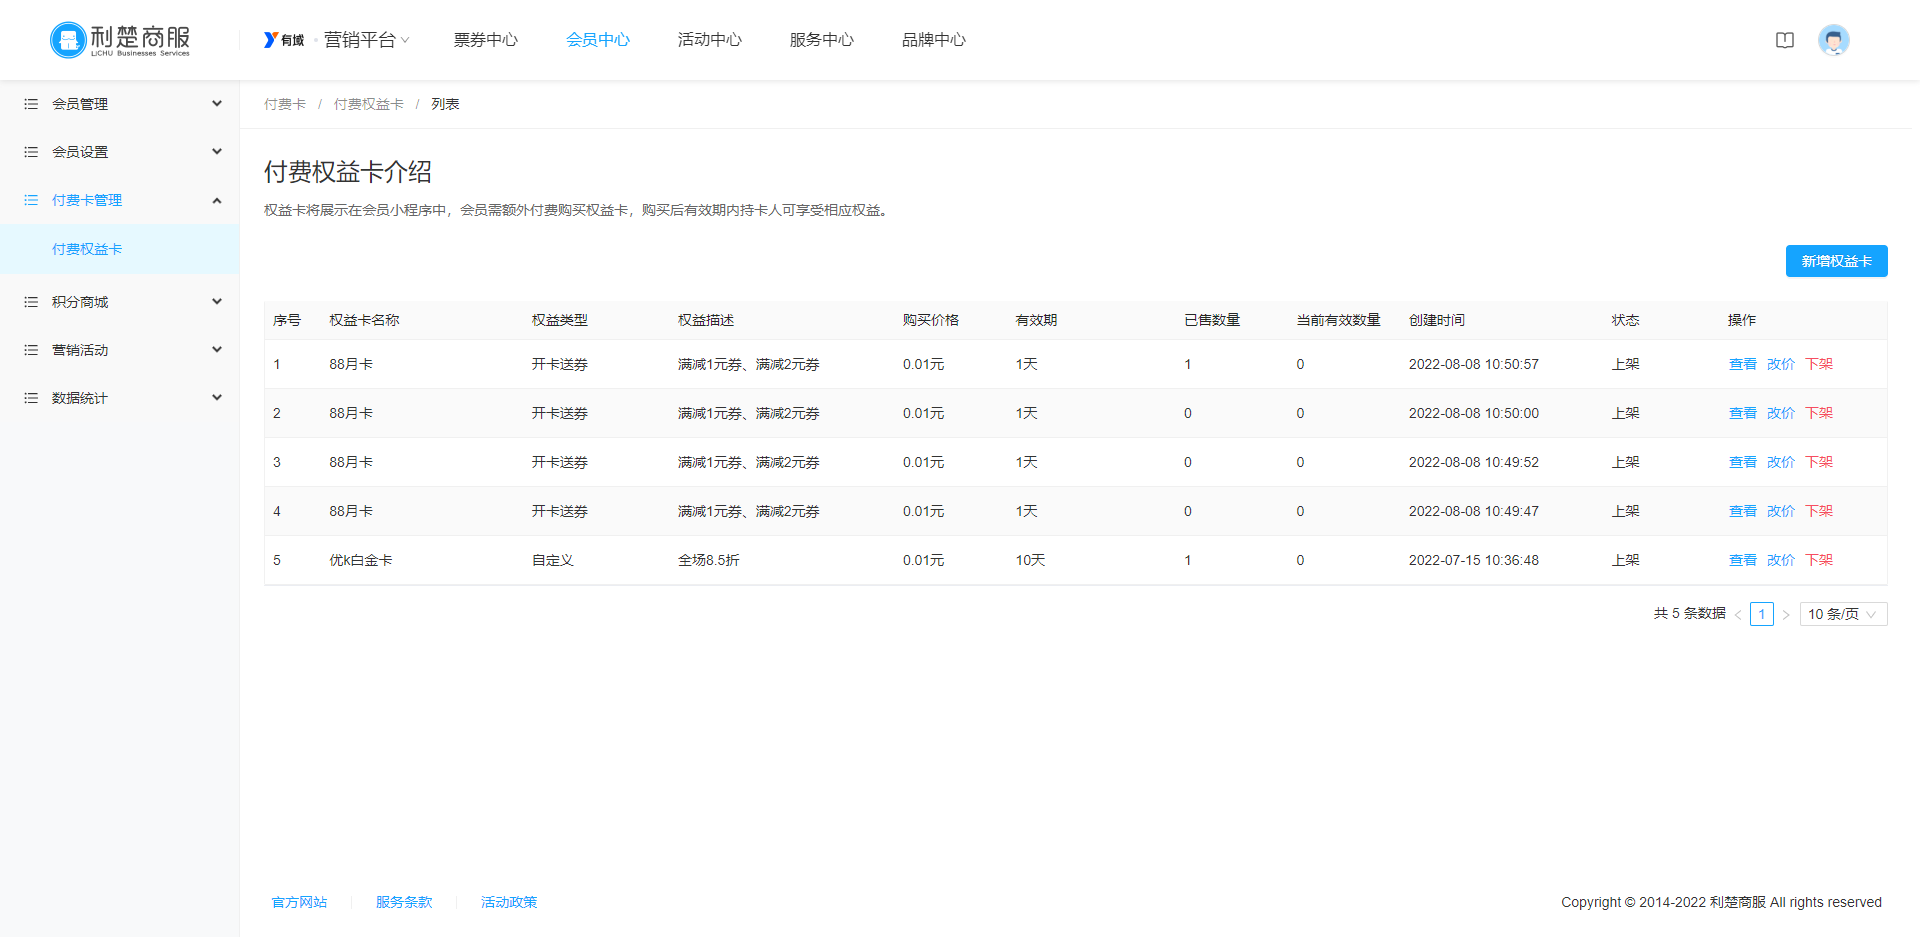
Task: Click 改价 for row 2
Action: point(1781,413)
